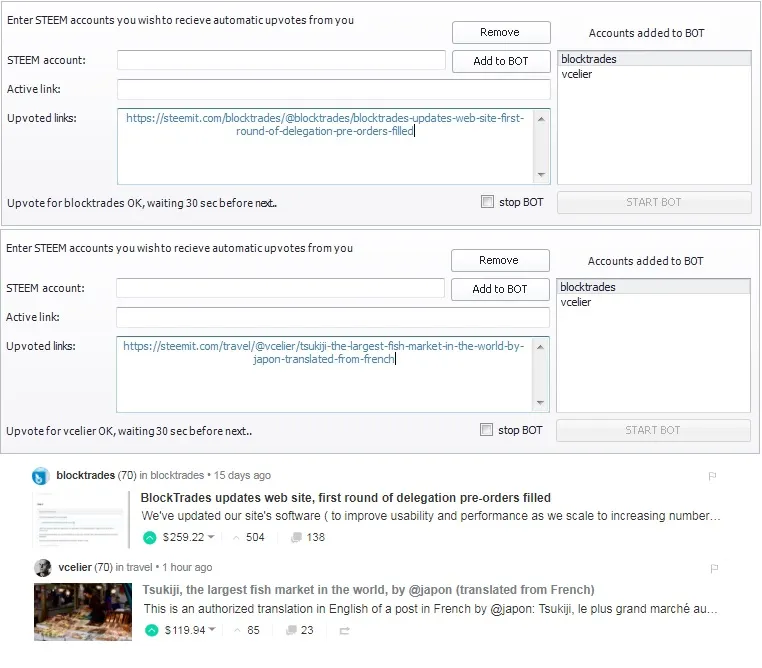The height and width of the screenshot is (668, 762).
Task: Click the 85 votes count
Action: [253, 630]
